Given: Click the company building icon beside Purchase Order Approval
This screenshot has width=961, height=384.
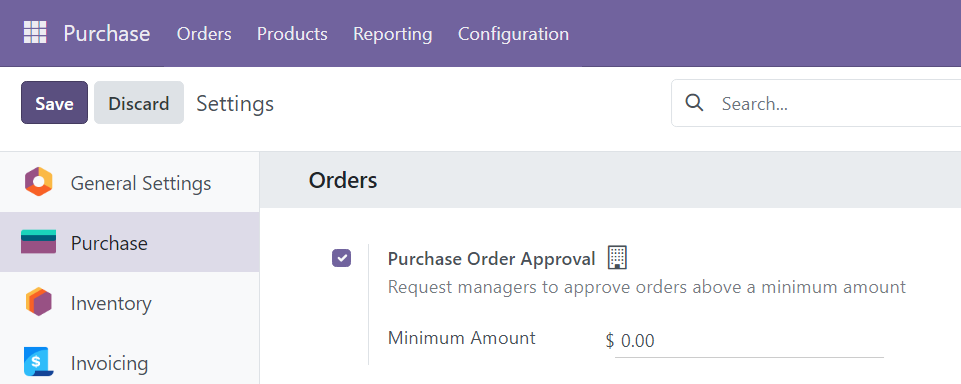Looking at the screenshot, I should (617, 258).
